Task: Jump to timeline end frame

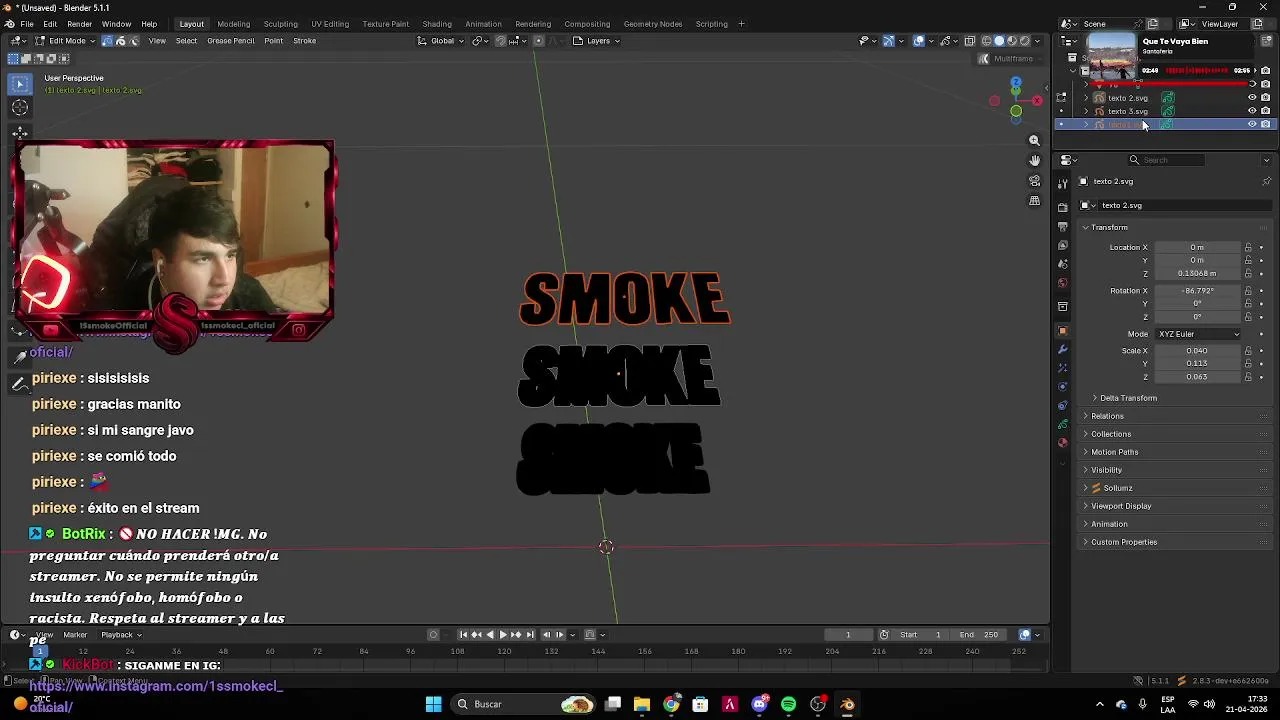Action: pos(529,635)
